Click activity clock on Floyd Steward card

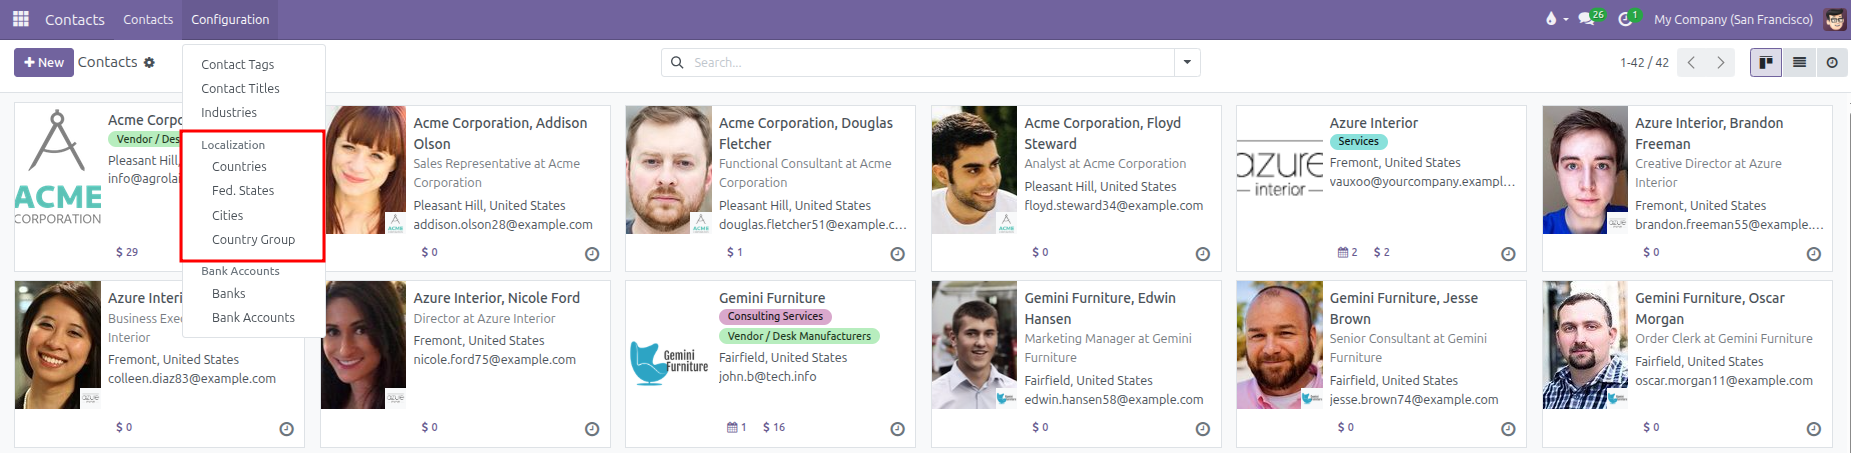[x=1203, y=254]
